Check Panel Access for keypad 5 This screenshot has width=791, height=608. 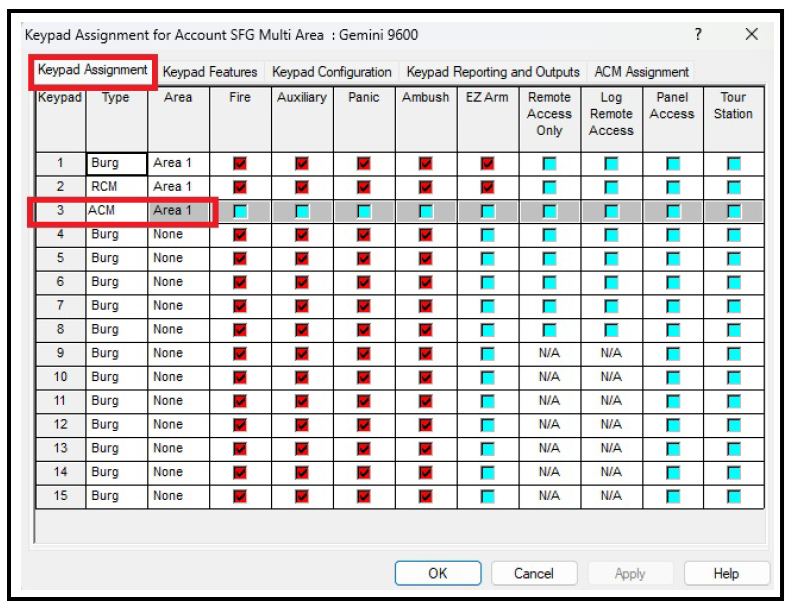(x=673, y=258)
